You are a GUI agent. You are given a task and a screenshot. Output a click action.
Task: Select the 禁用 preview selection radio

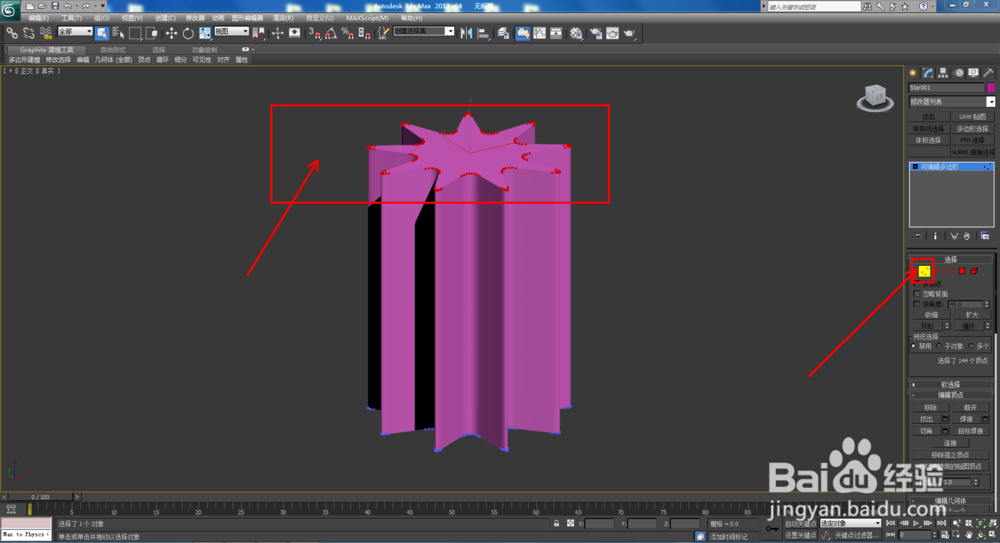point(914,346)
